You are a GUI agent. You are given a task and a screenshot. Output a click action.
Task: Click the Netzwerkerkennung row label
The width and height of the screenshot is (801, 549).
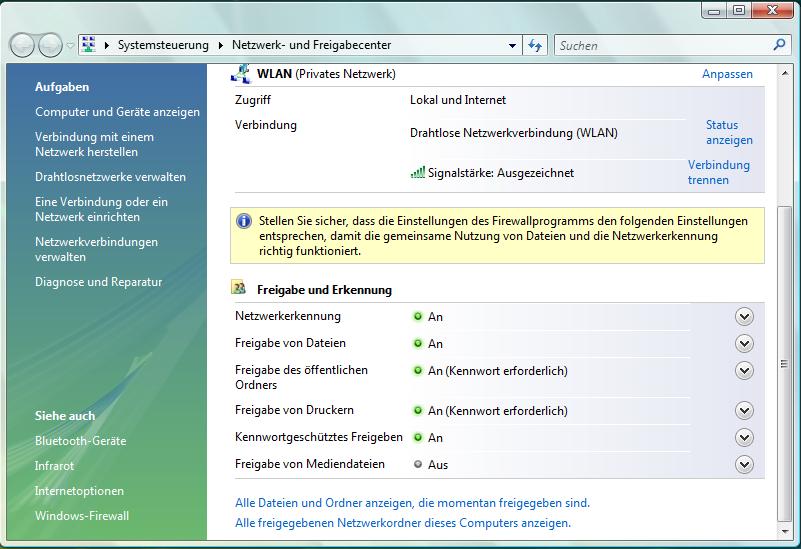[x=288, y=316]
